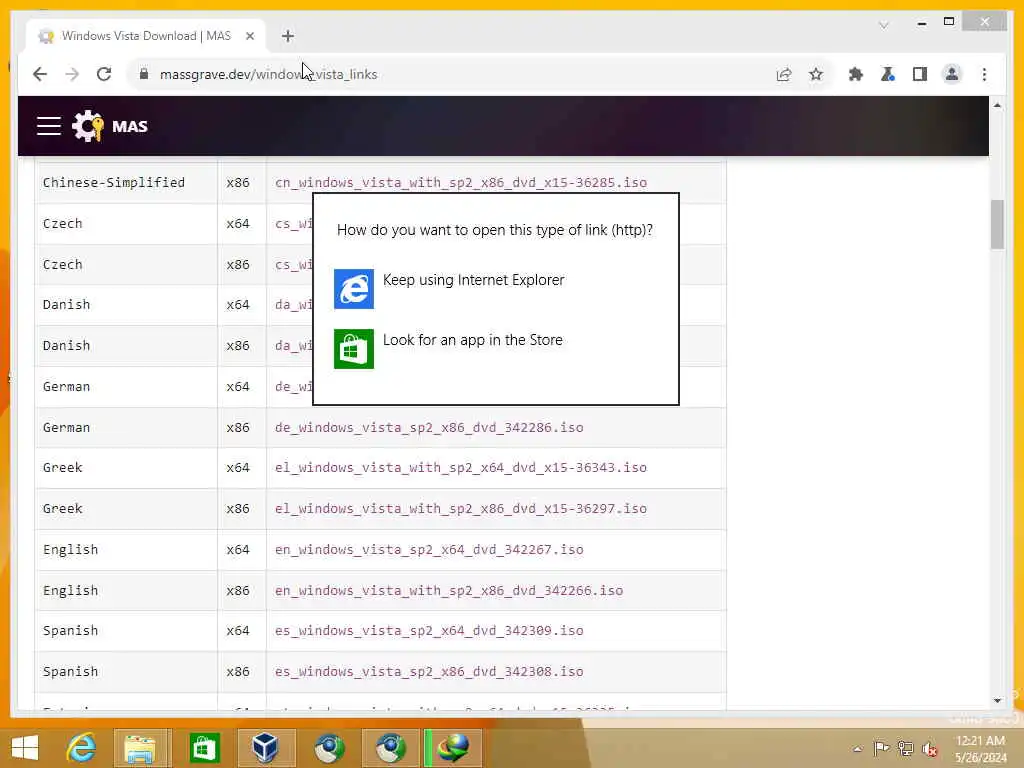The height and width of the screenshot is (768, 1024).
Task: Open the Chrome profile avatar
Action: [952, 74]
